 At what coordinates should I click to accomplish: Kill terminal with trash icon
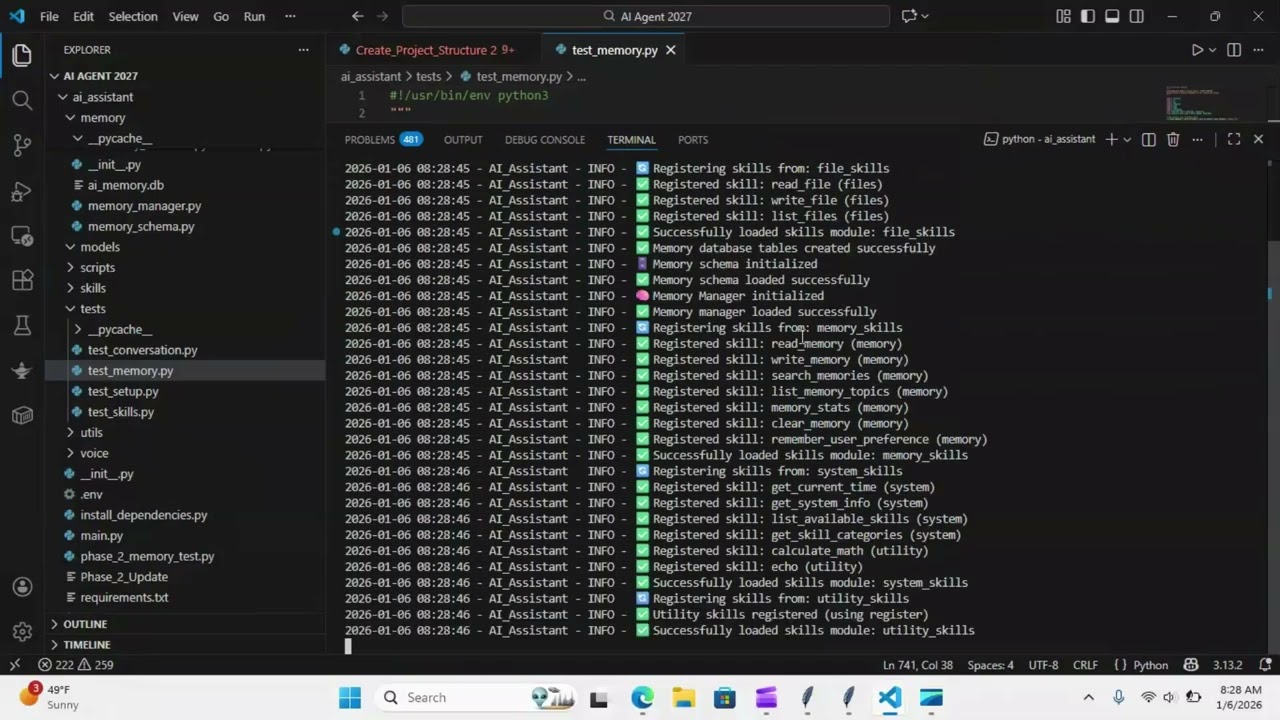click(1173, 139)
